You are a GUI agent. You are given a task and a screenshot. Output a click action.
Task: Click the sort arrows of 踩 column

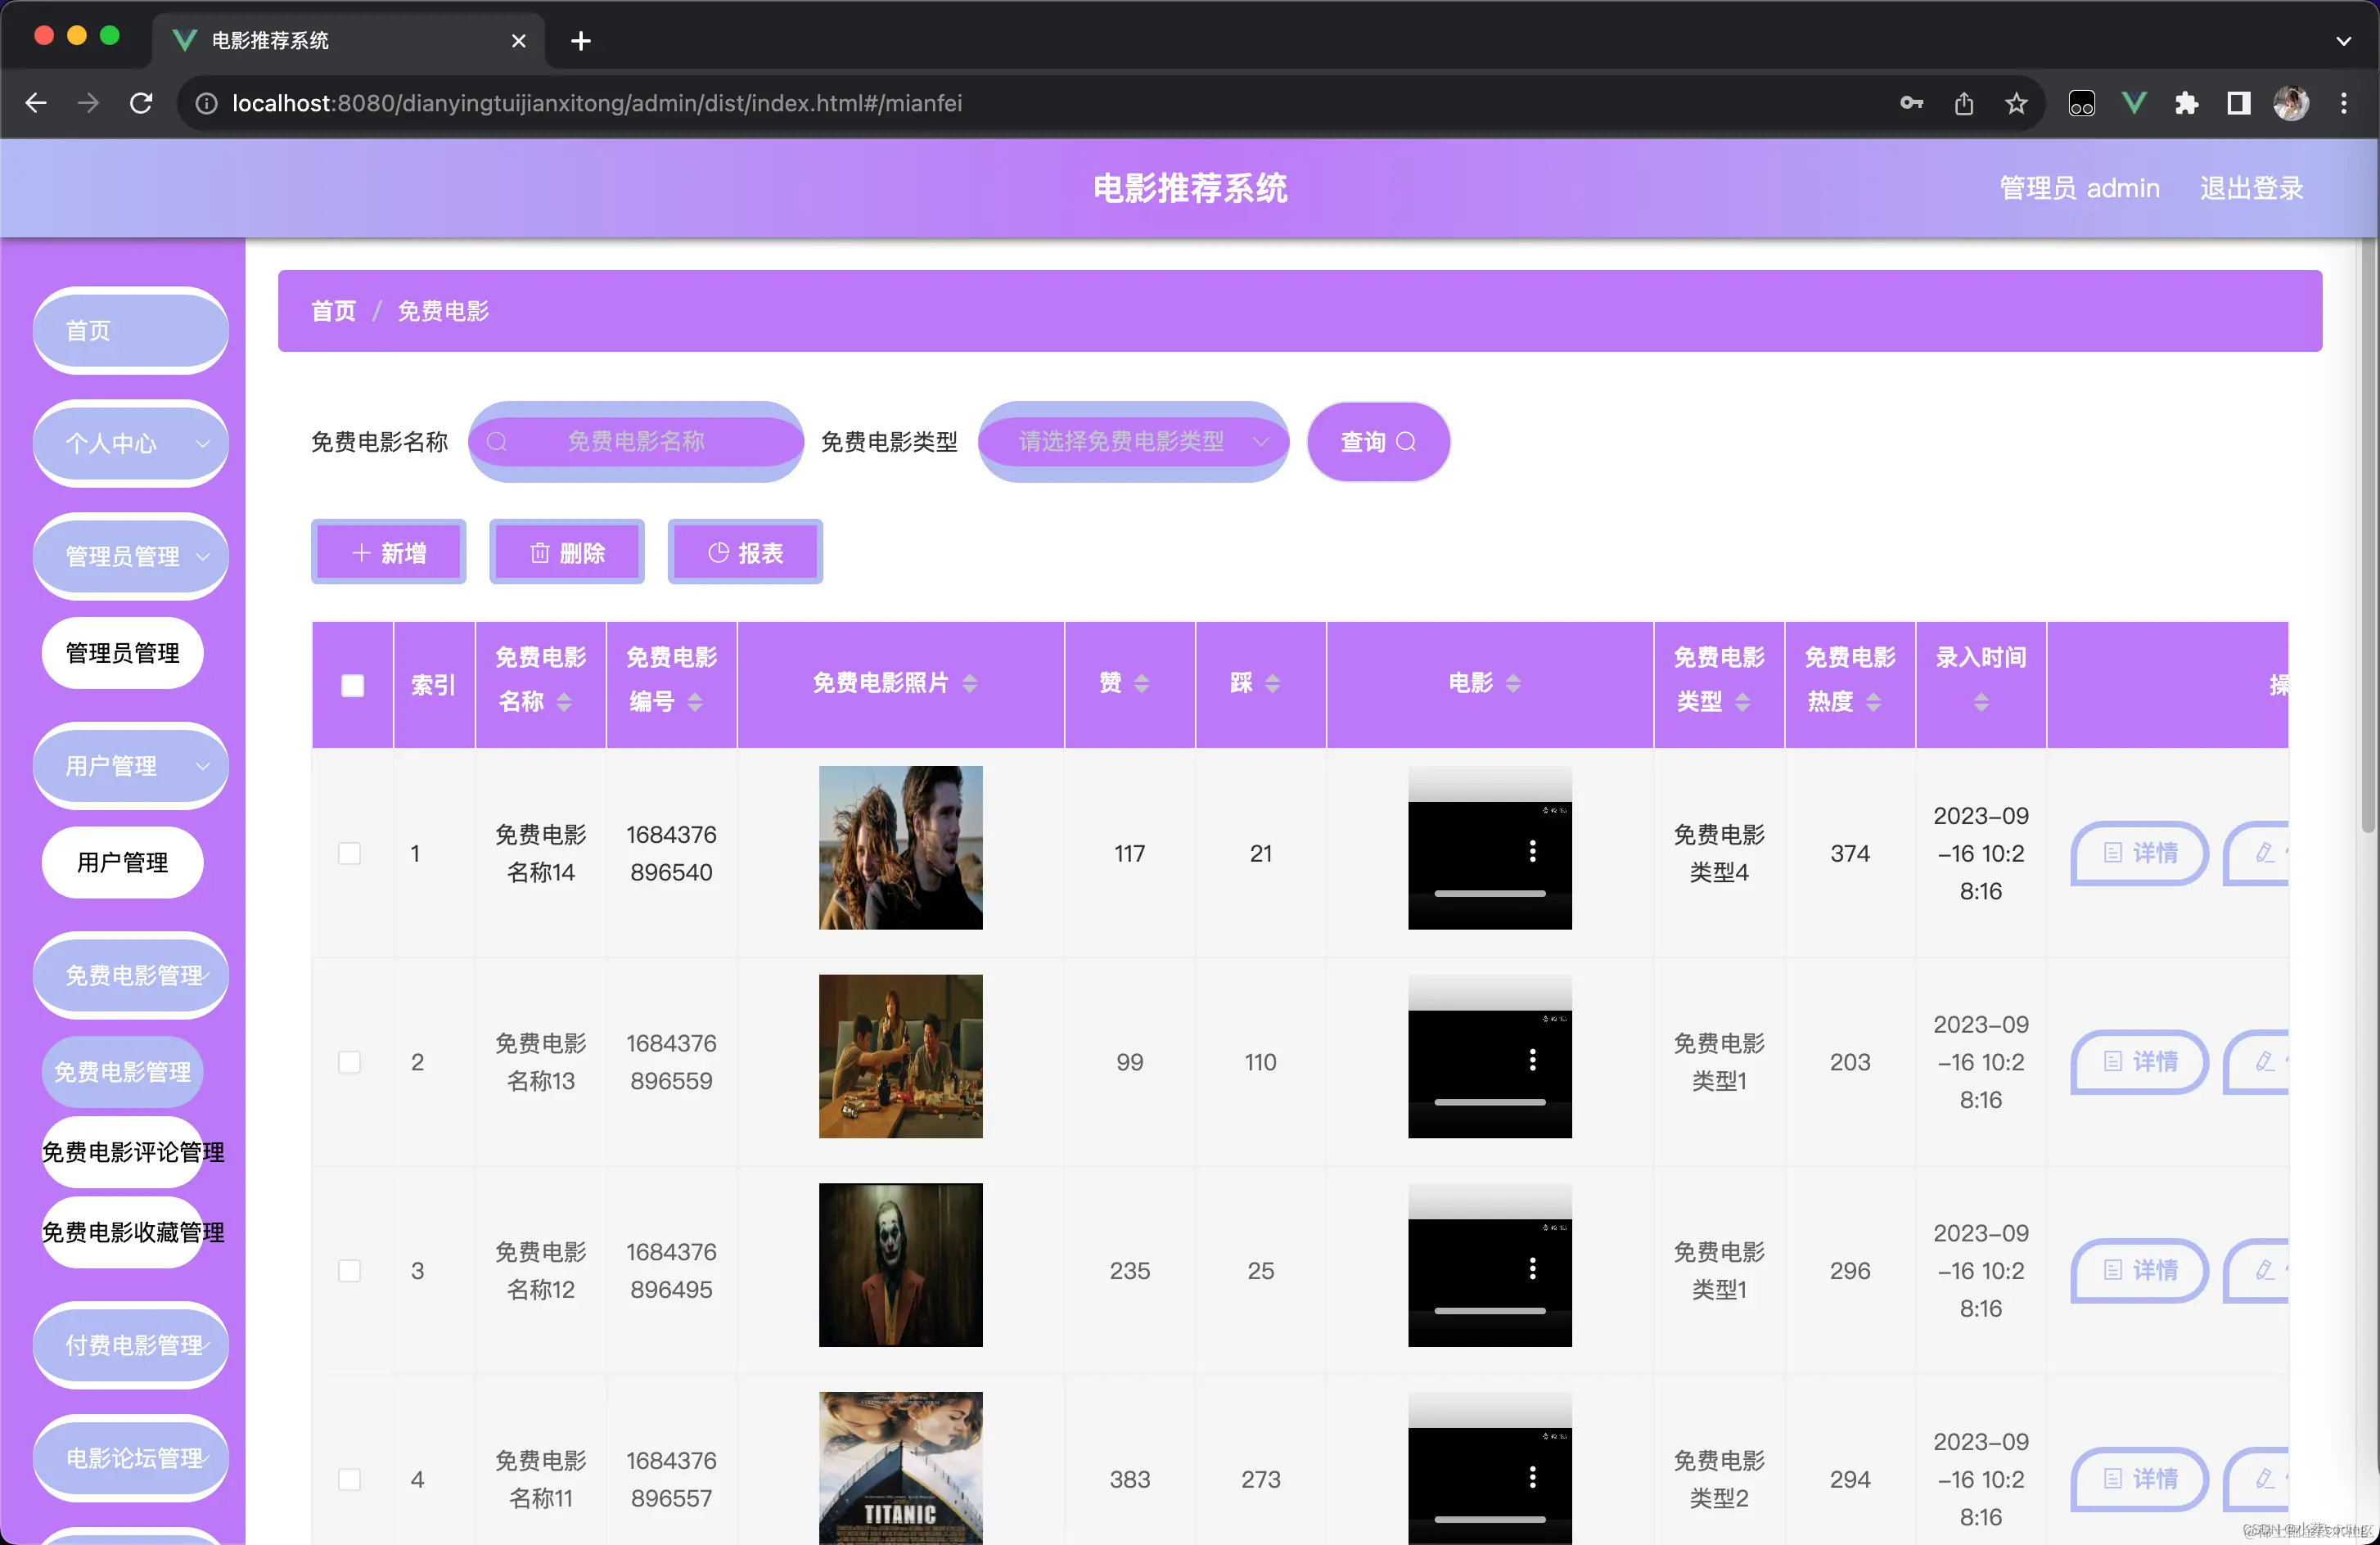pyautogui.click(x=1272, y=683)
